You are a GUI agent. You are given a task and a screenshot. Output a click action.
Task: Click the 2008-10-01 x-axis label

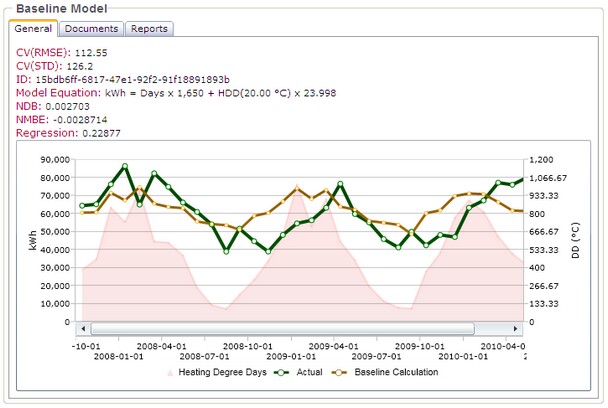[247, 346]
